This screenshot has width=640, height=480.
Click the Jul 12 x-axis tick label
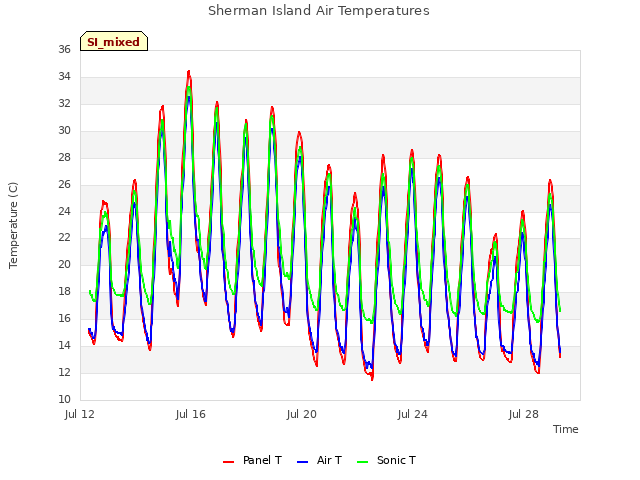(80, 415)
